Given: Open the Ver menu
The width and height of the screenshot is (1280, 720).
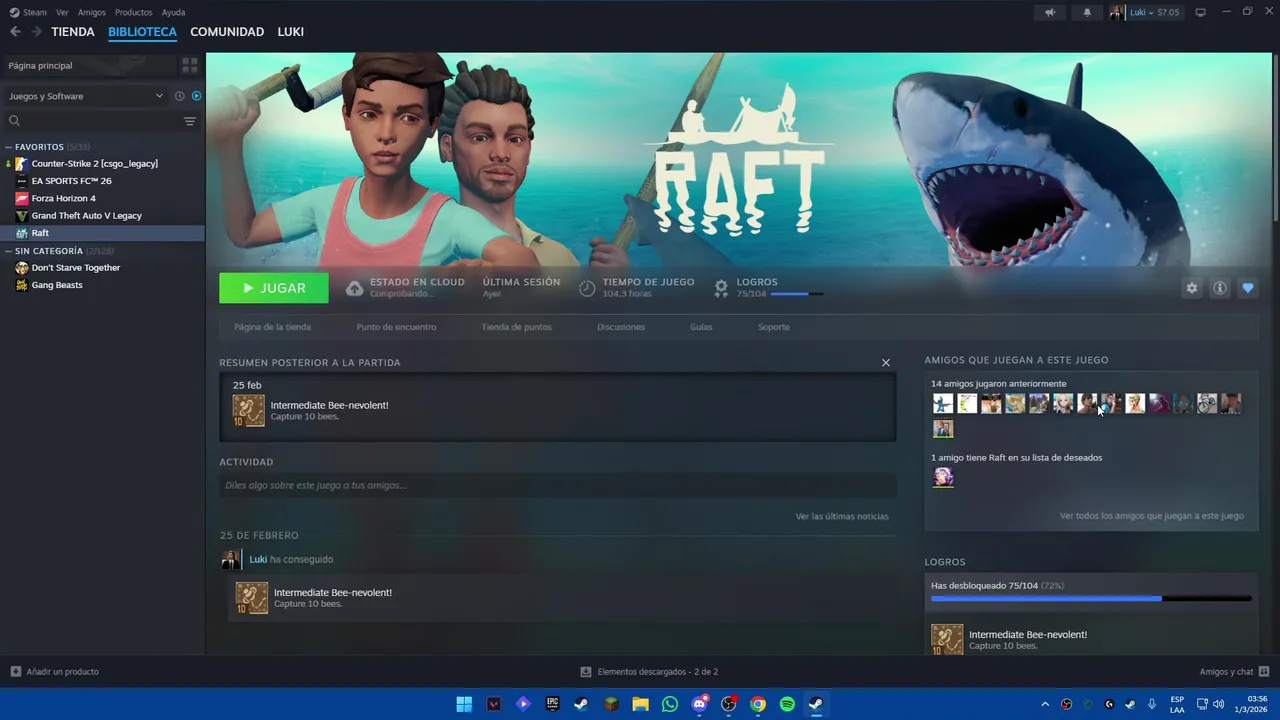Looking at the screenshot, I should point(63,12).
